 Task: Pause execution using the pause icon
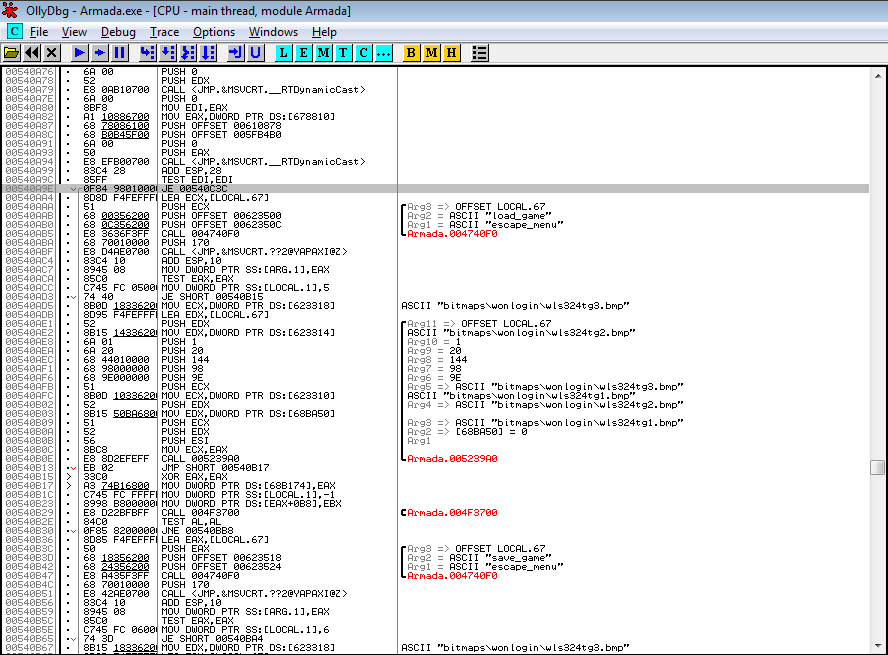click(x=119, y=53)
